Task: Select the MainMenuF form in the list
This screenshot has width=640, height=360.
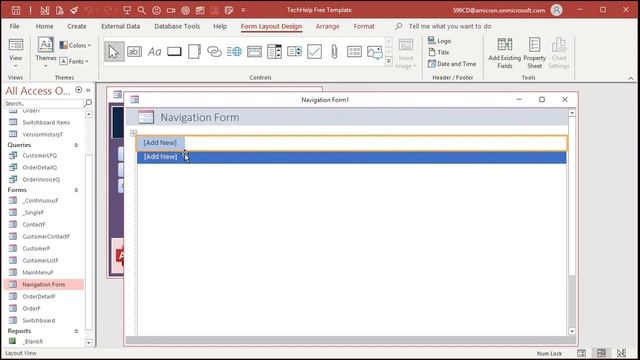Action: (x=38, y=272)
